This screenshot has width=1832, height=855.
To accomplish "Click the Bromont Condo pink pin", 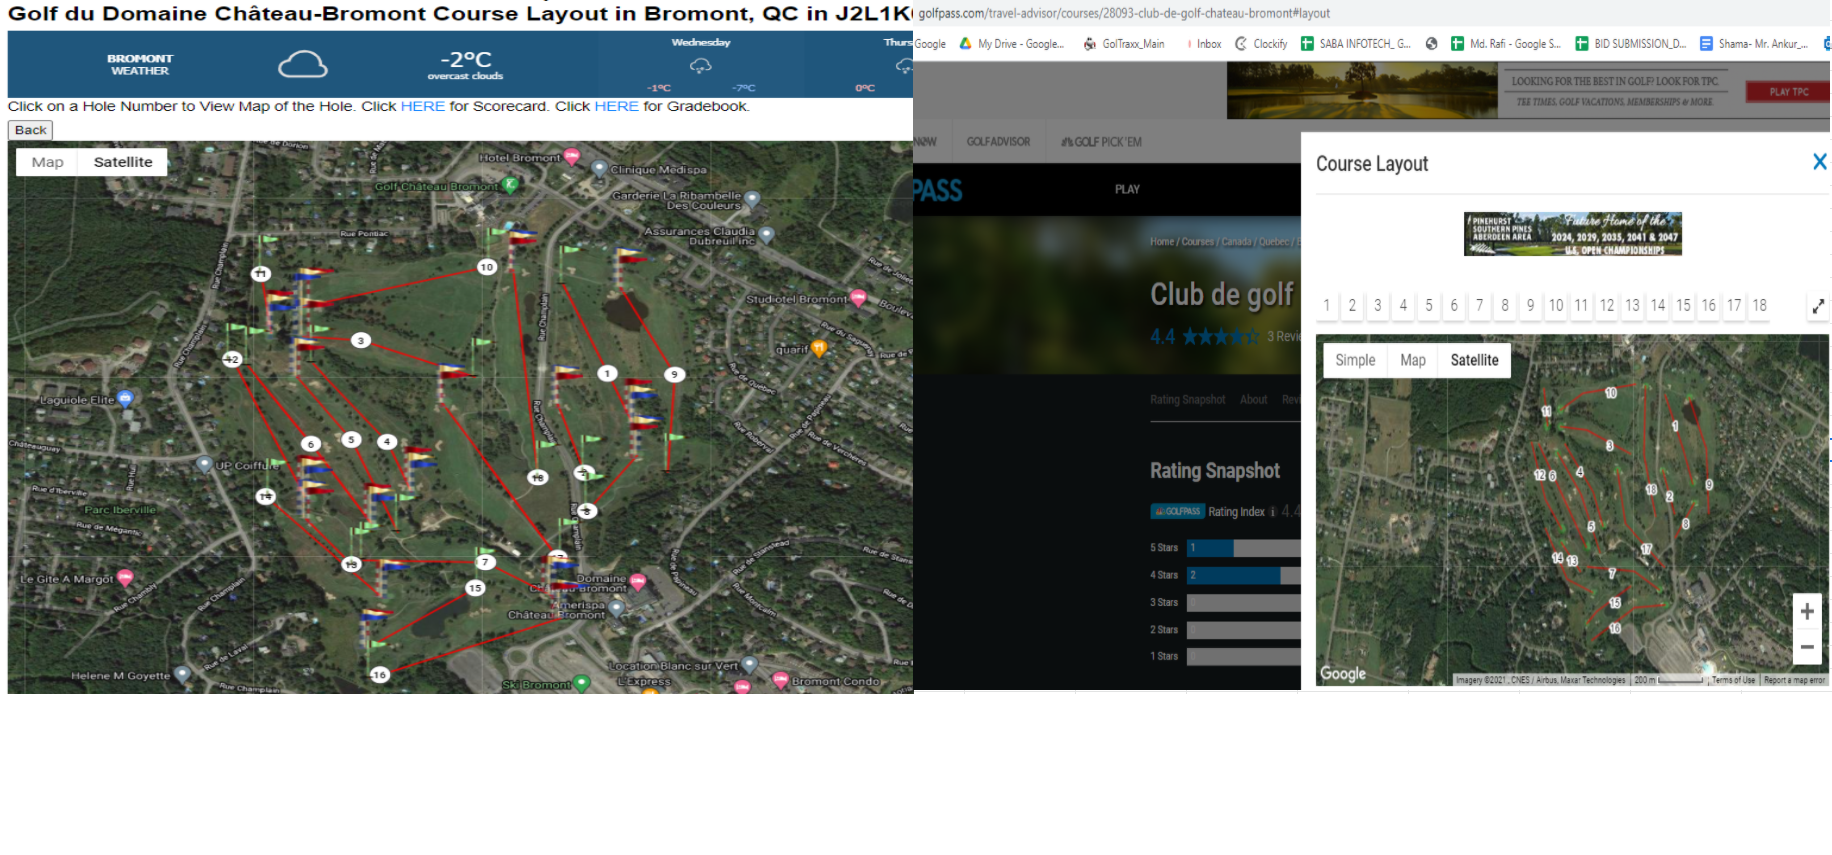I will (781, 680).
